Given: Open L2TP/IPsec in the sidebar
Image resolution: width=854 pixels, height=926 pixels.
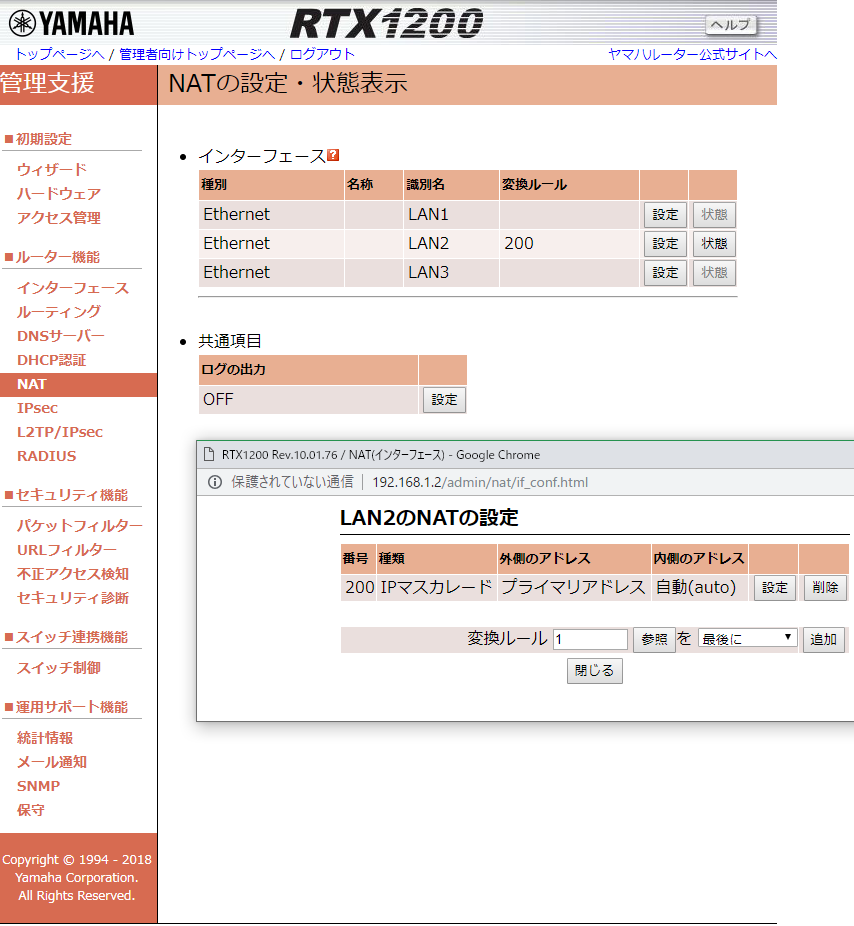Looking at the screenshot, I should [60, 432].
